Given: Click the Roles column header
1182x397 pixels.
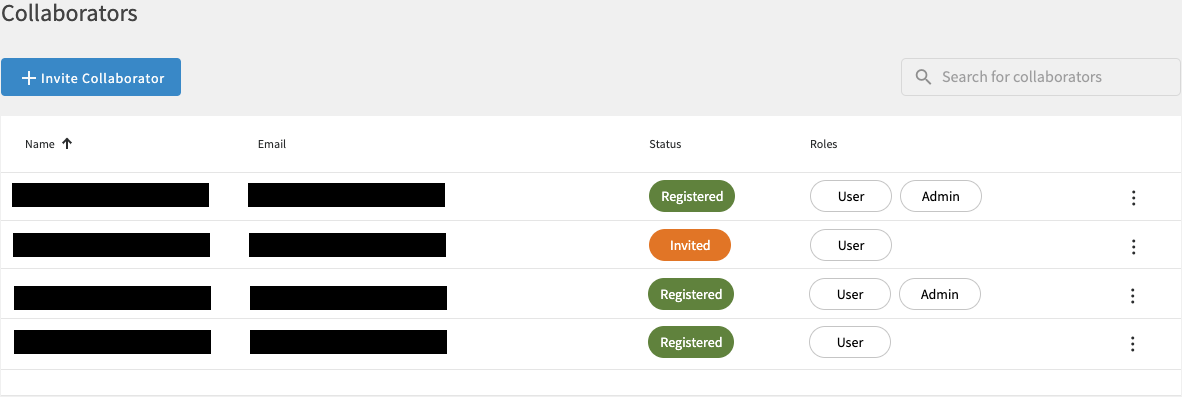Looking at the screenshot, I should point(823,144).
